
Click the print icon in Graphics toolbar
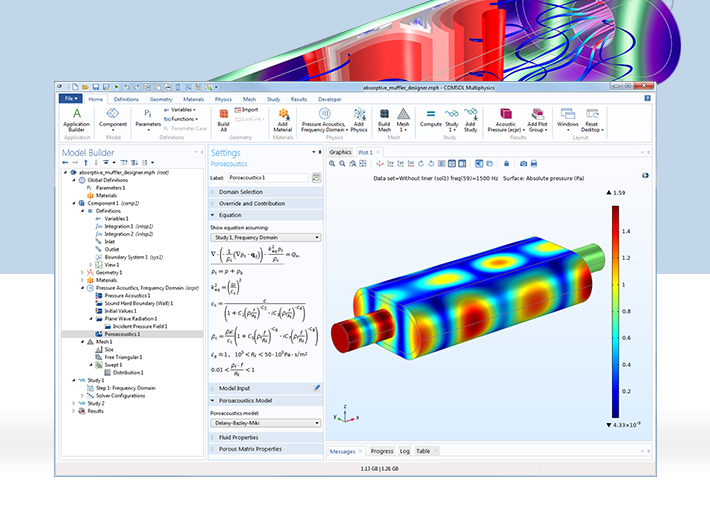coord(534,163)
